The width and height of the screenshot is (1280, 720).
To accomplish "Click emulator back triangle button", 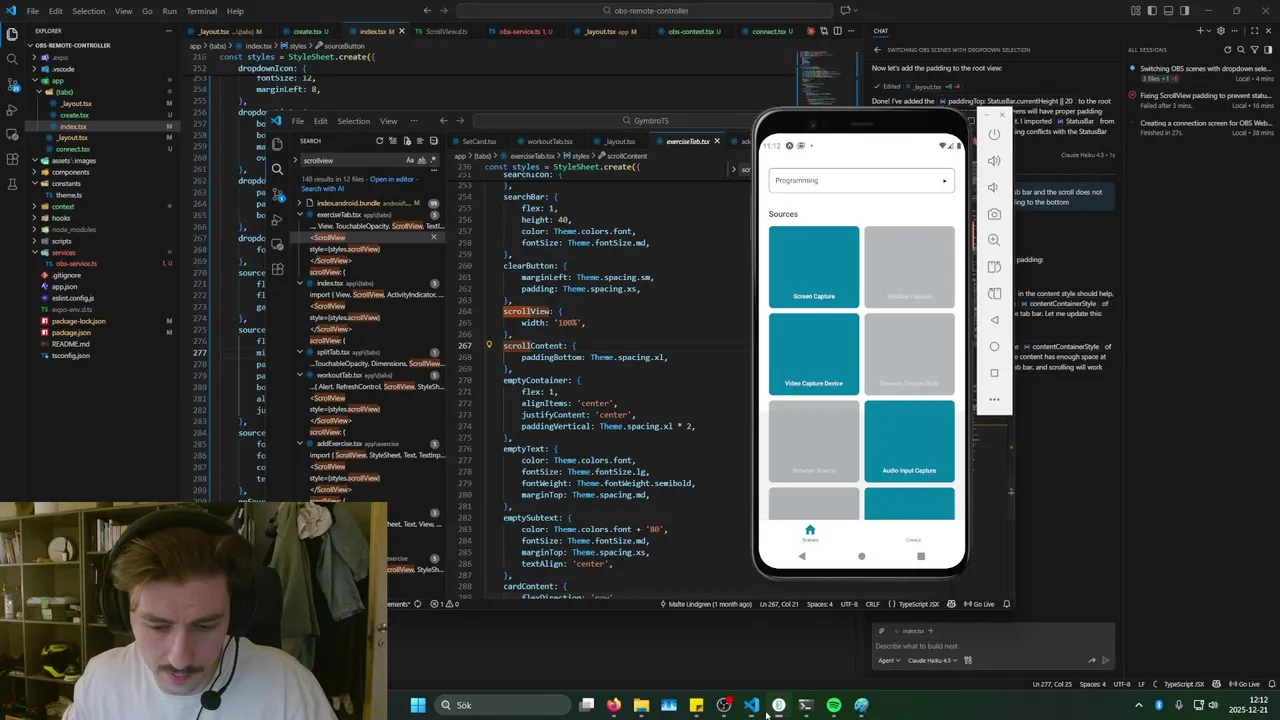I will (994, 320).
